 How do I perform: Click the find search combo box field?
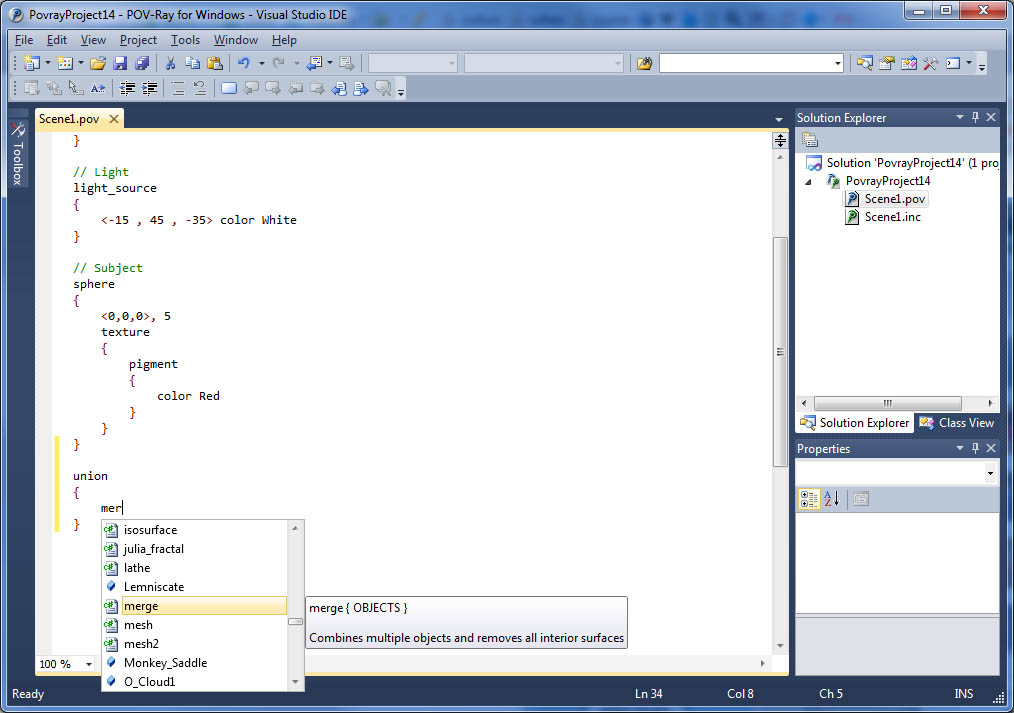745,63
